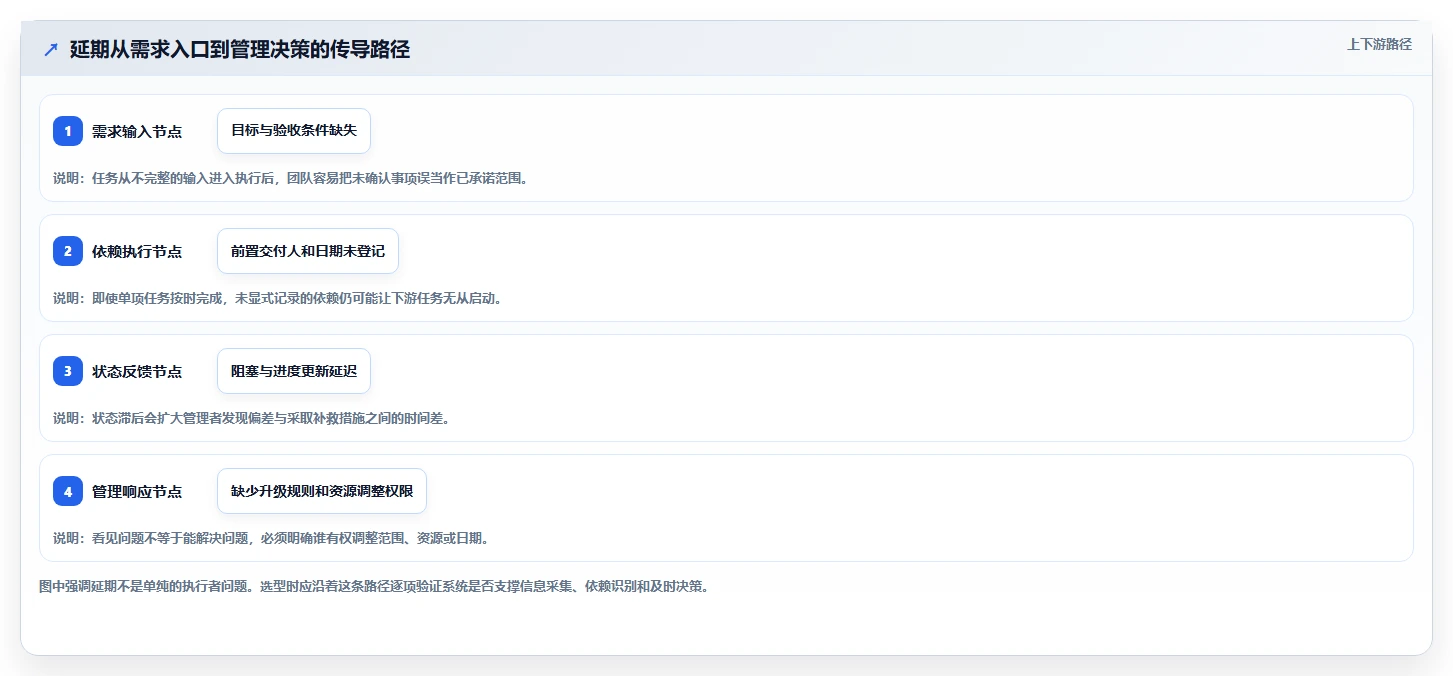Click the step 2 number badge

(68, 251)
